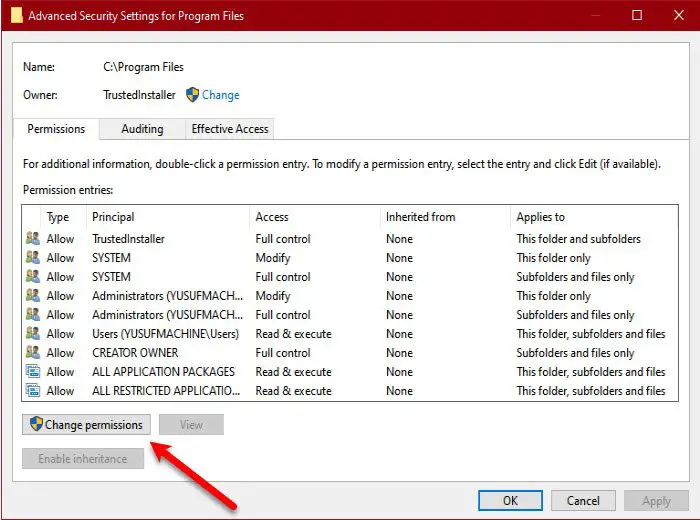
Task: Select the TrustedInstaller principal entry
Action: [128, 239]
